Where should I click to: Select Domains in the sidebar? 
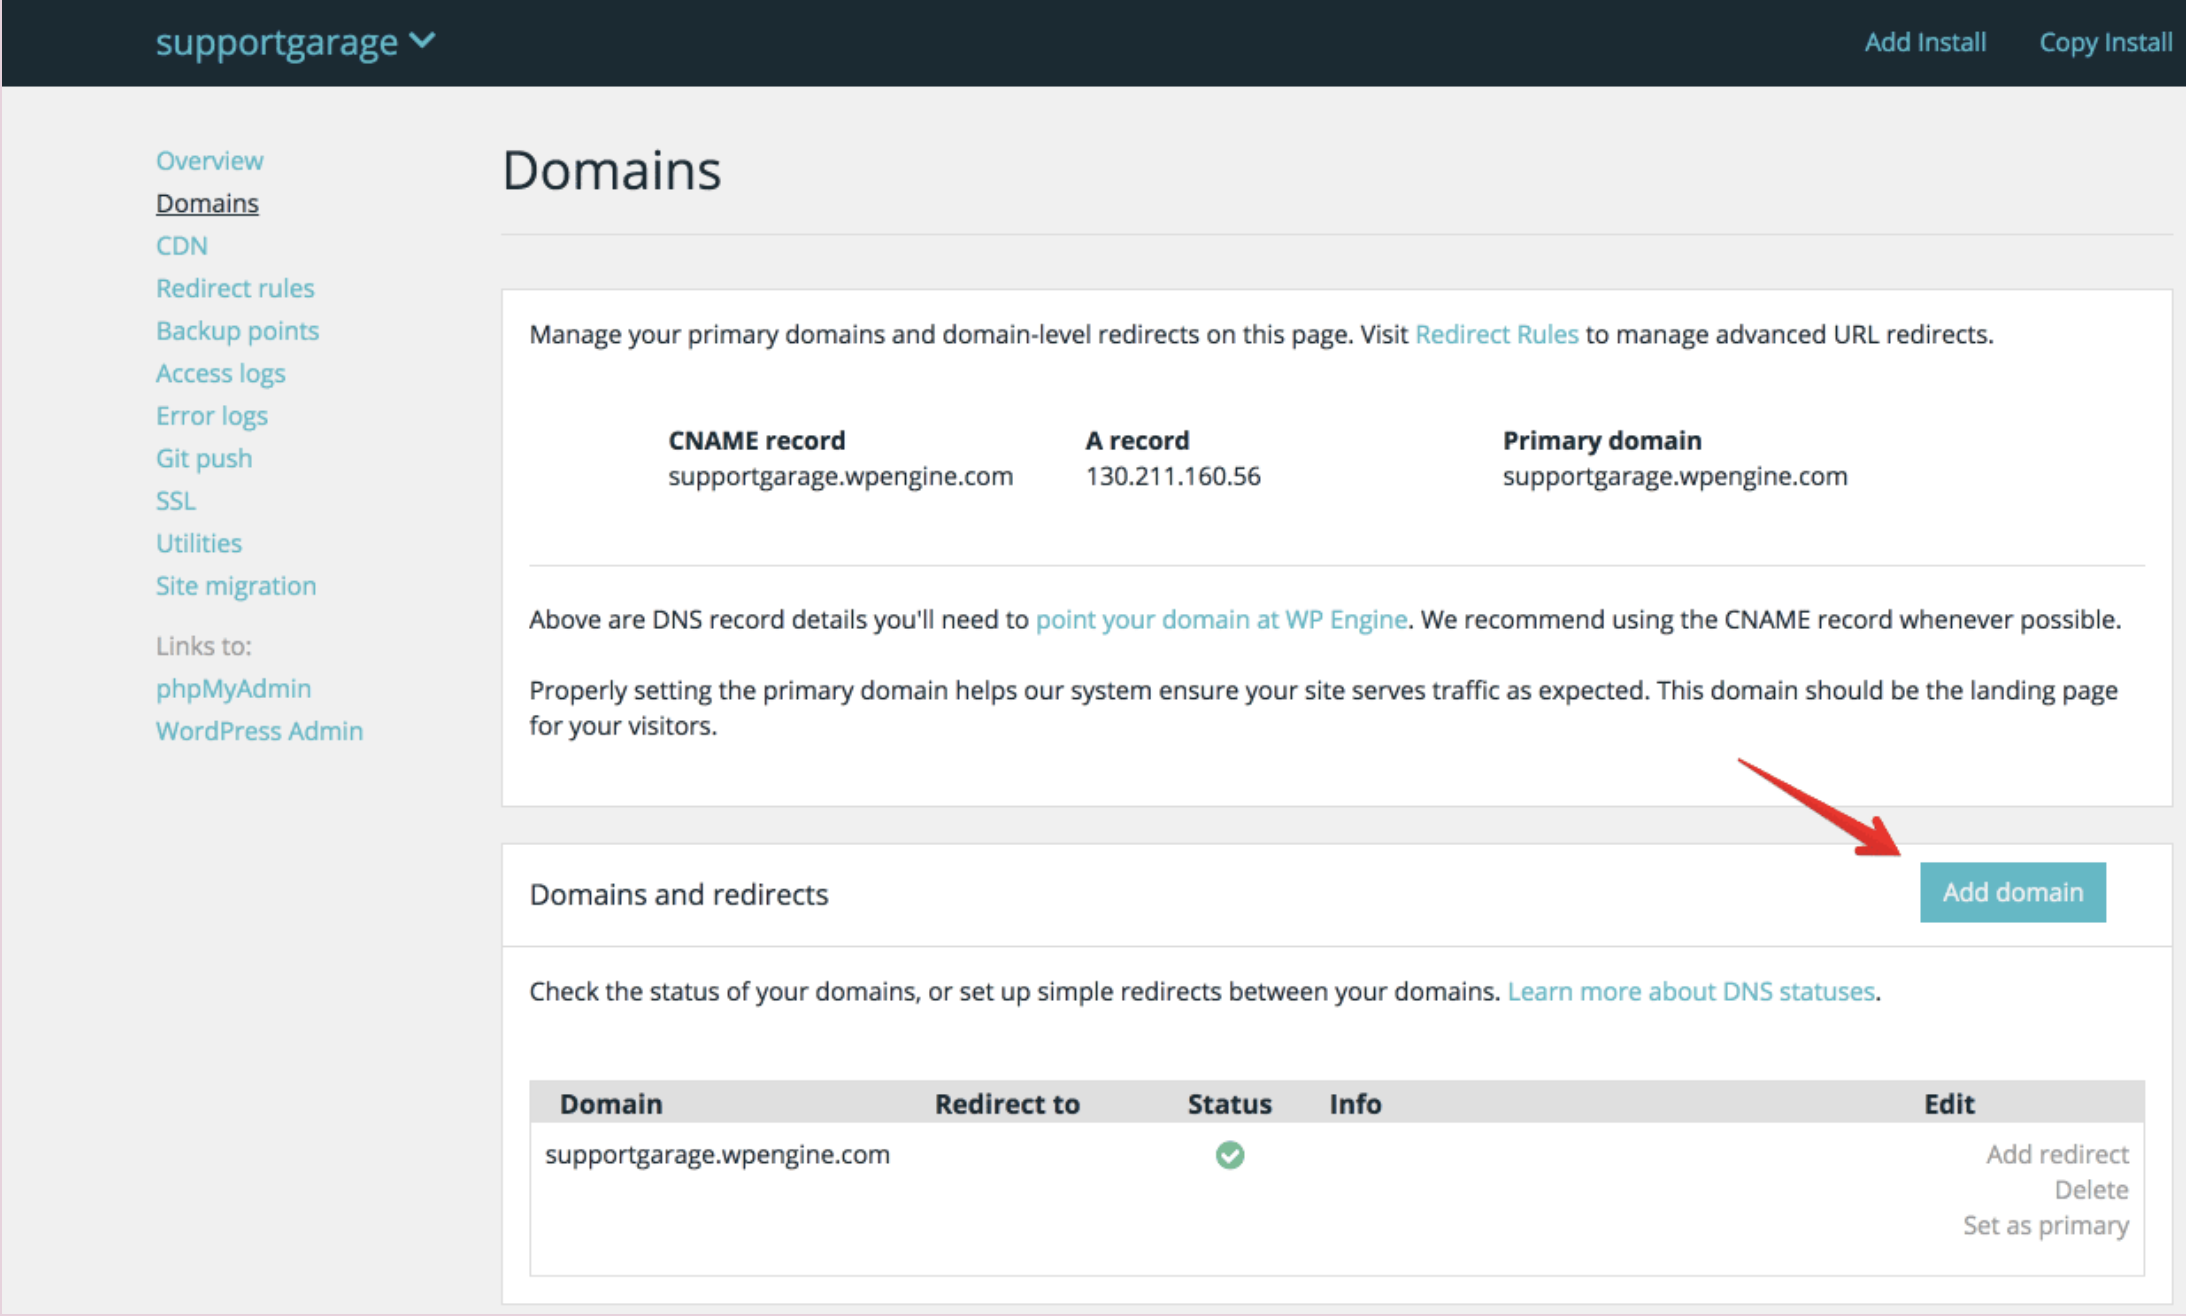(x=207, y=203)
